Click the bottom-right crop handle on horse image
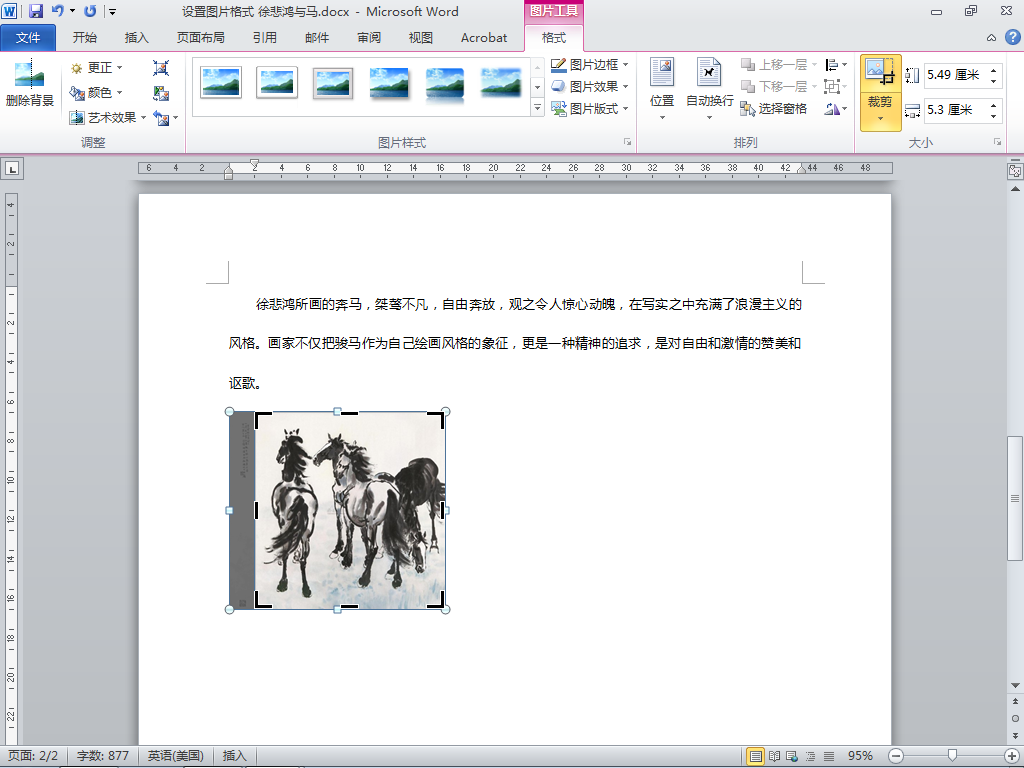The height and width of the screenshot is (768, 1024). [x=438, y=601]
